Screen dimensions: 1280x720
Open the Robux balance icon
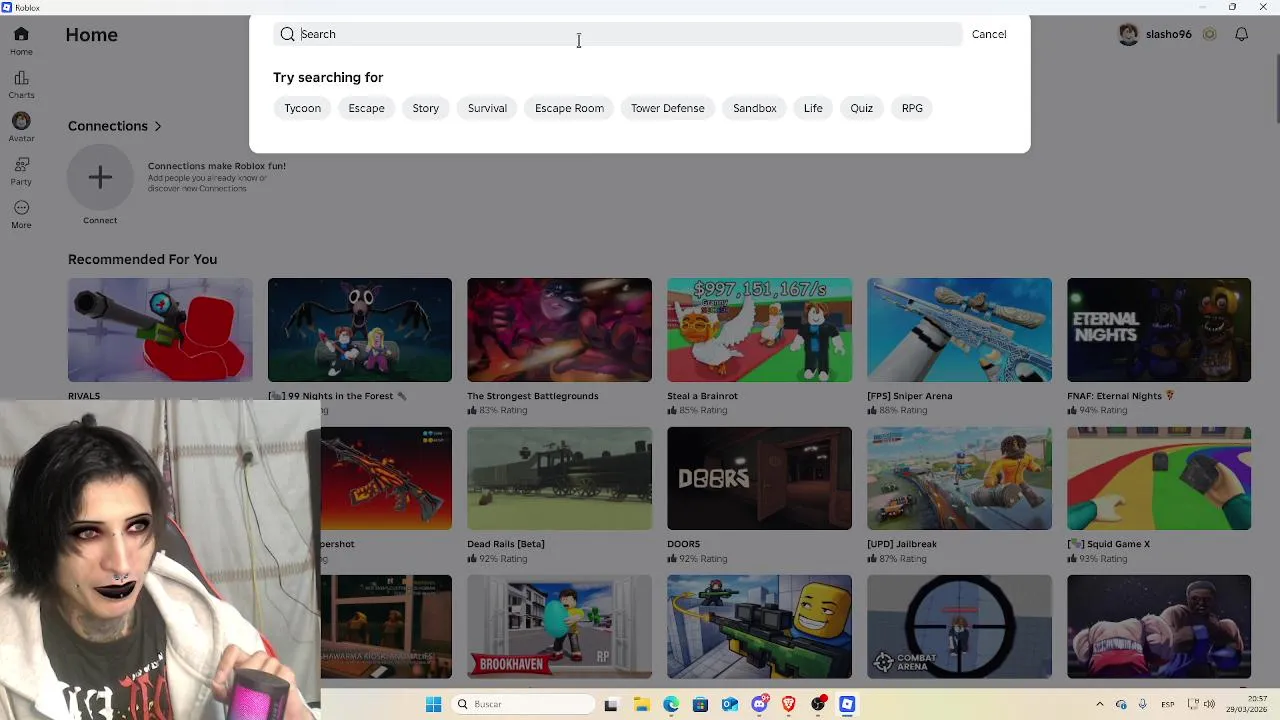pos(1209,34)
